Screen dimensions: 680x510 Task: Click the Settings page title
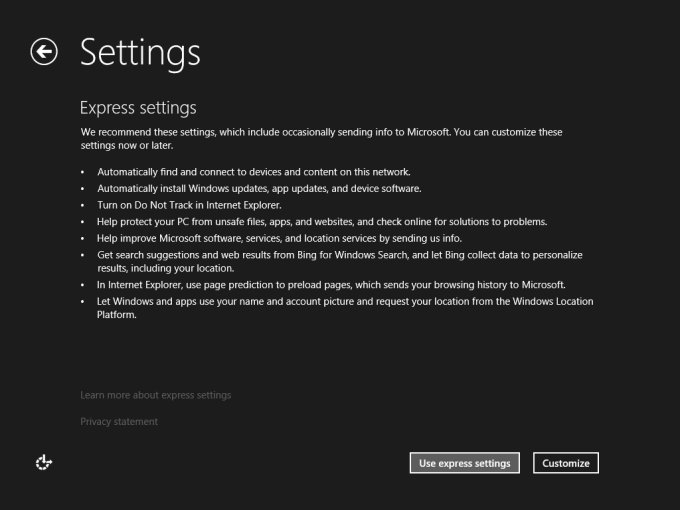pyautogui.click(x=140, y=52)
